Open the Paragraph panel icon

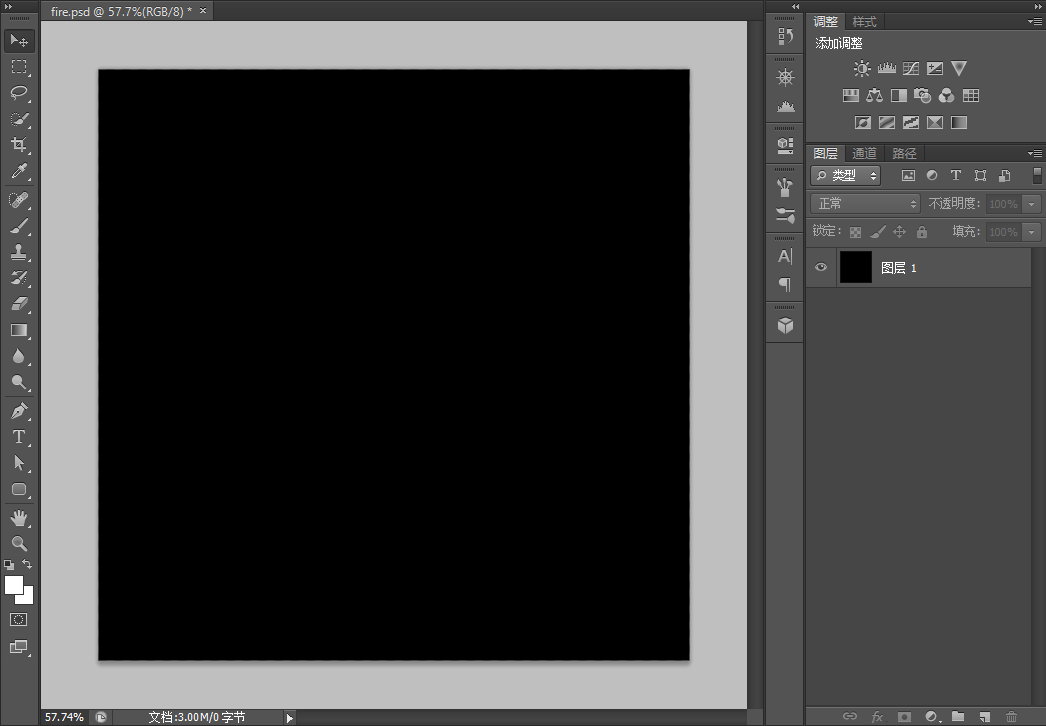(x=785, y=285)
